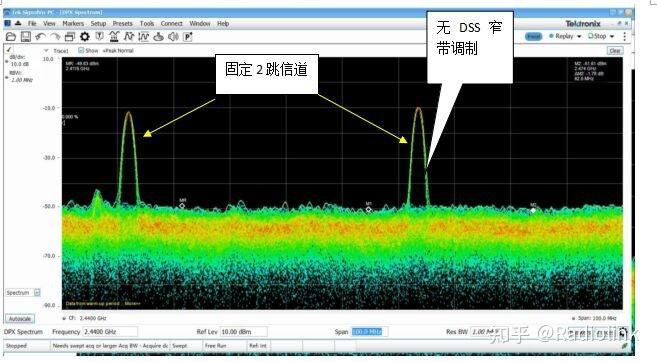This screenshot has height=362, width=657.
Task: Undo the last action via toolbar arrow
Action: click(x=40, y=37)
